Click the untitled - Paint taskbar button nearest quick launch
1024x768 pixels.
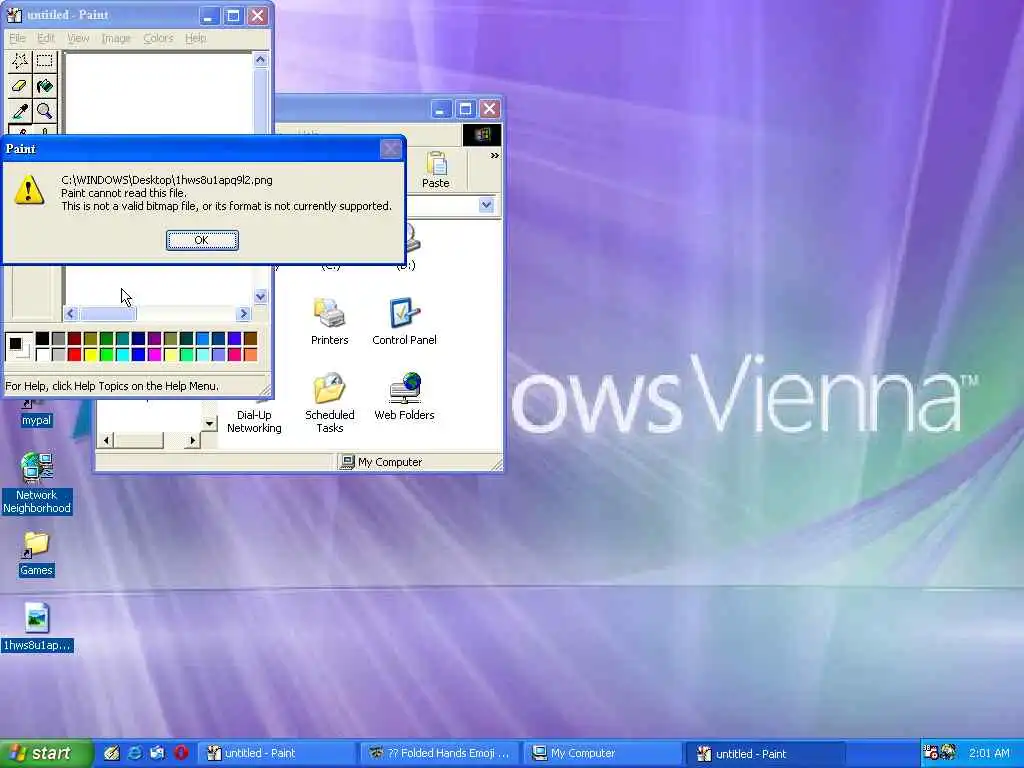(276, 753)
